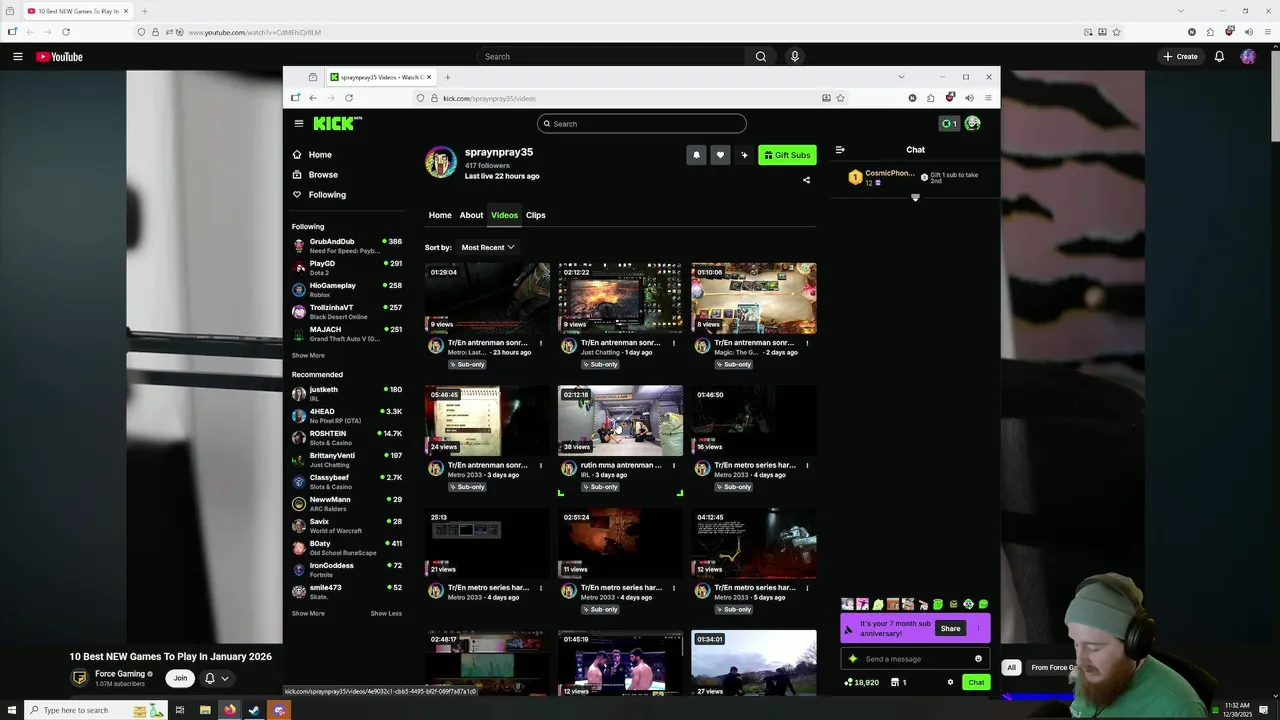Open the Kick sidebar hamburger menu

(298, 123)
